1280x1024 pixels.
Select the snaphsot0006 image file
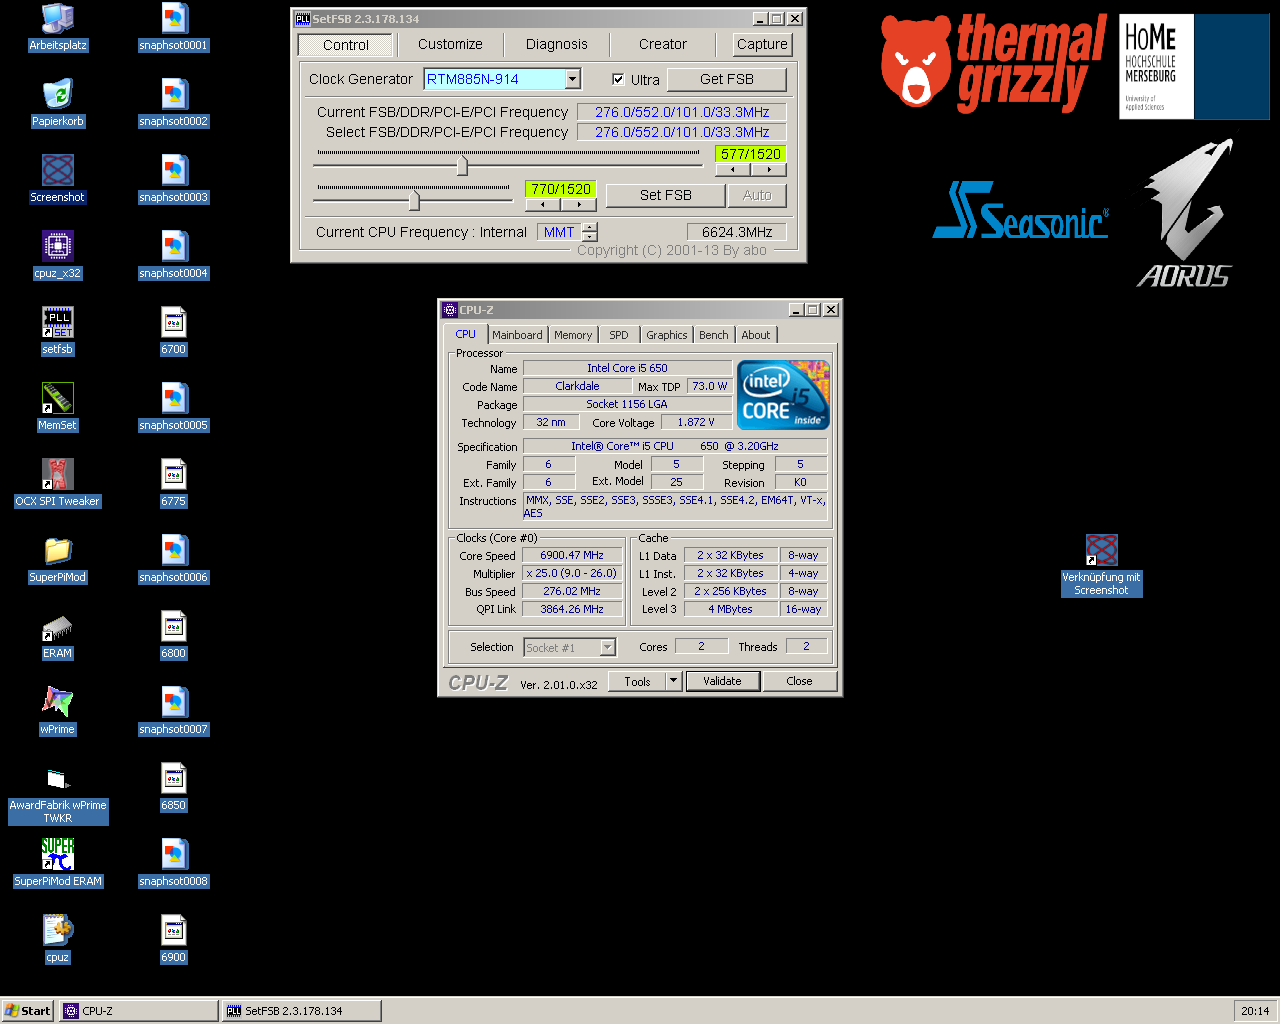click(174, 559)
